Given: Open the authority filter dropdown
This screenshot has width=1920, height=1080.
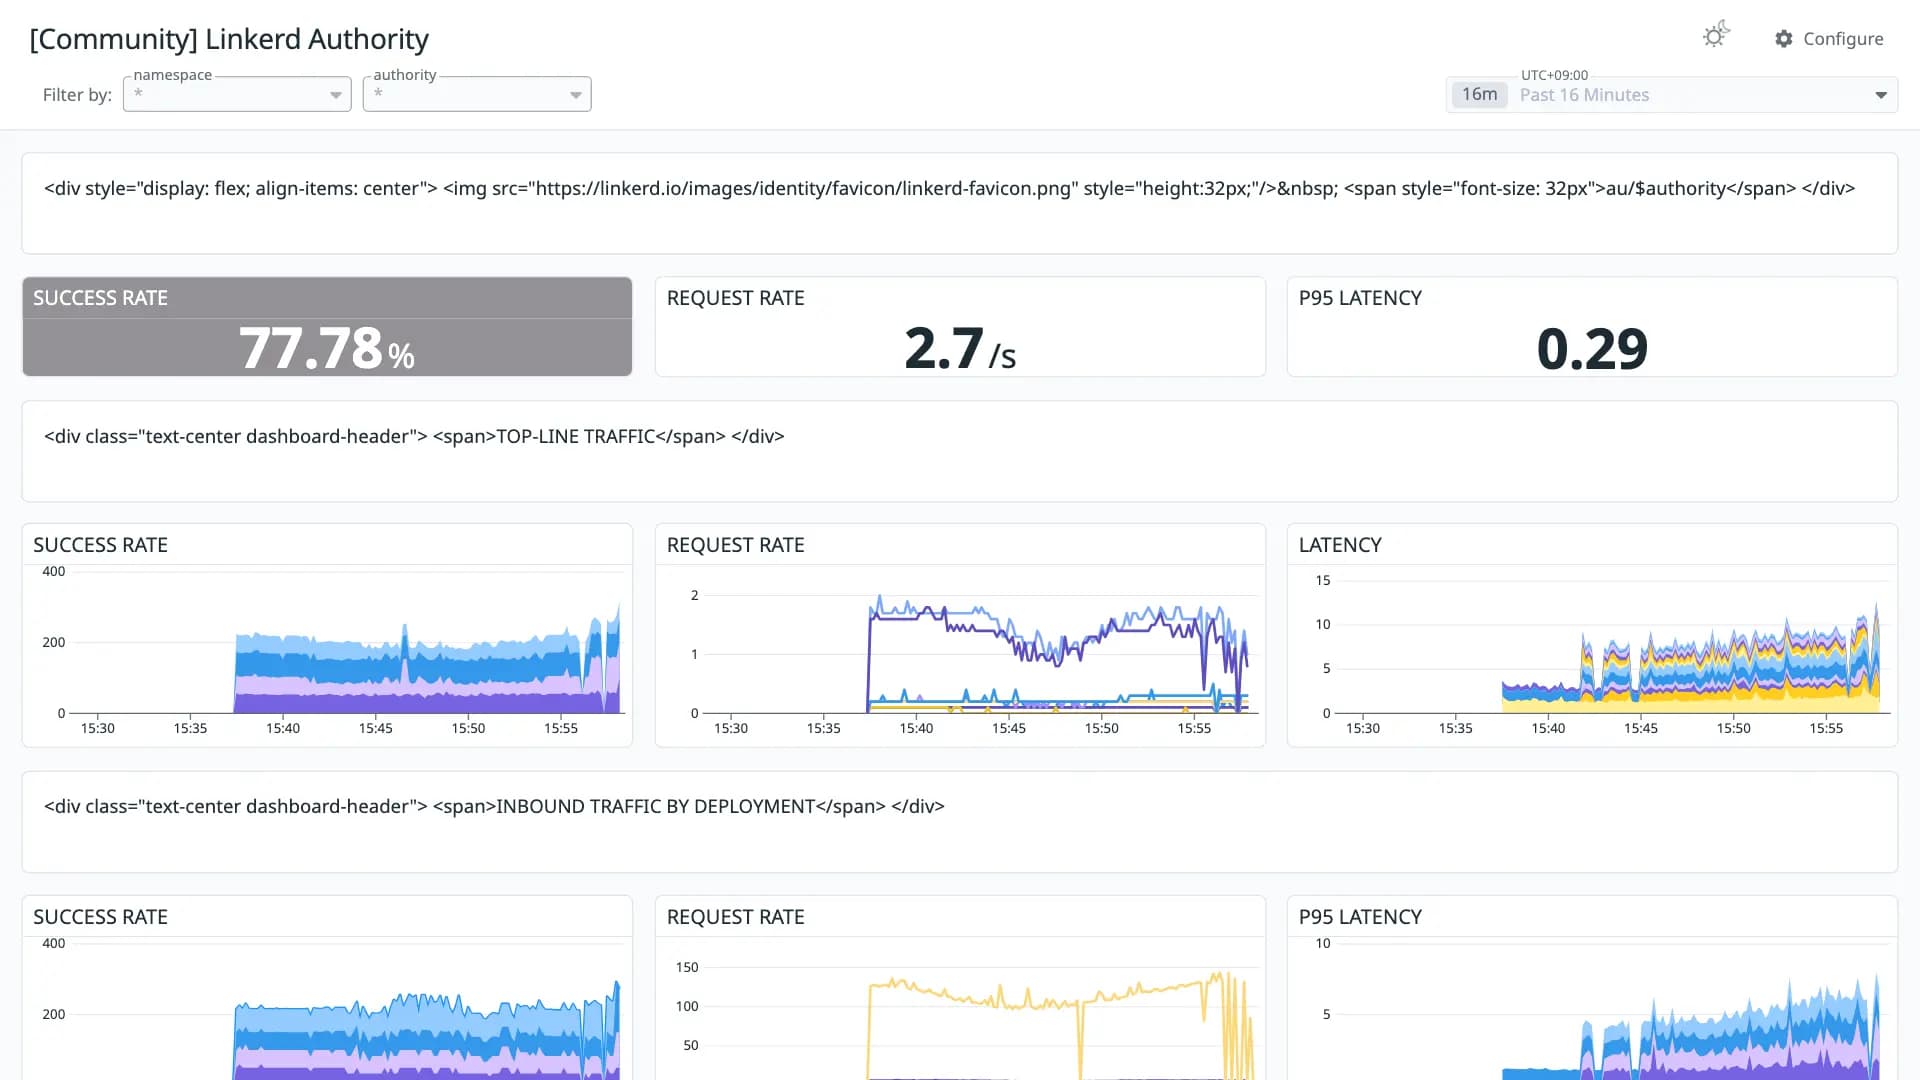Looking at the screenshot, I should coord(477,94).
